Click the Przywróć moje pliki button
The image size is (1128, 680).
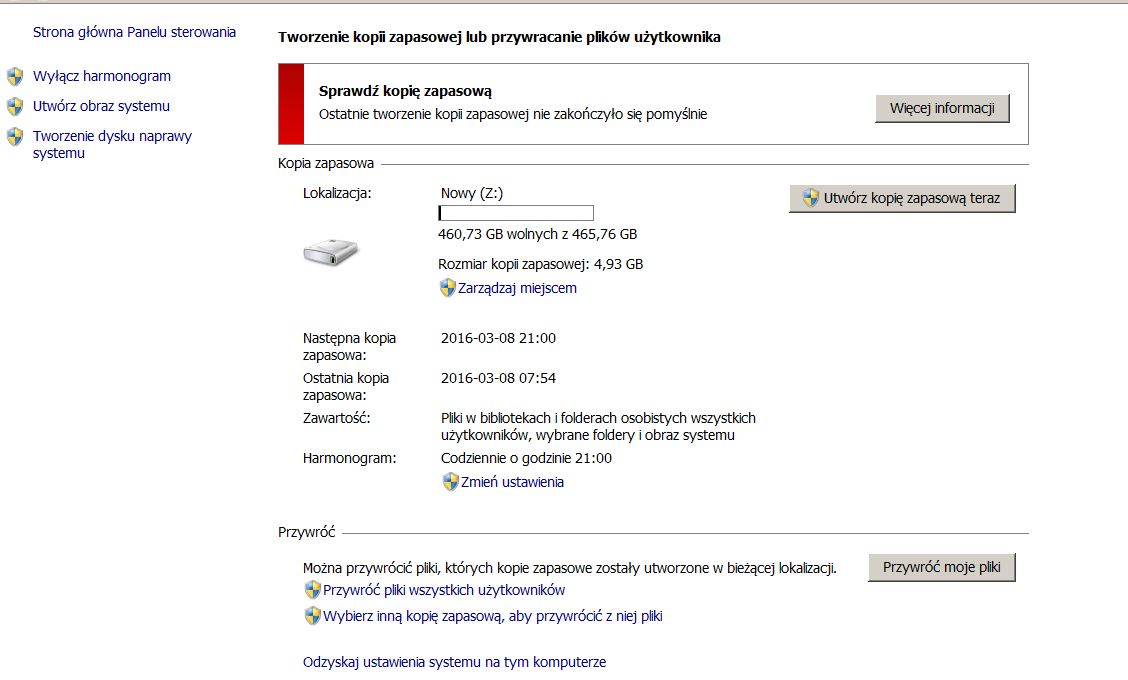click(x=942, y=568)
